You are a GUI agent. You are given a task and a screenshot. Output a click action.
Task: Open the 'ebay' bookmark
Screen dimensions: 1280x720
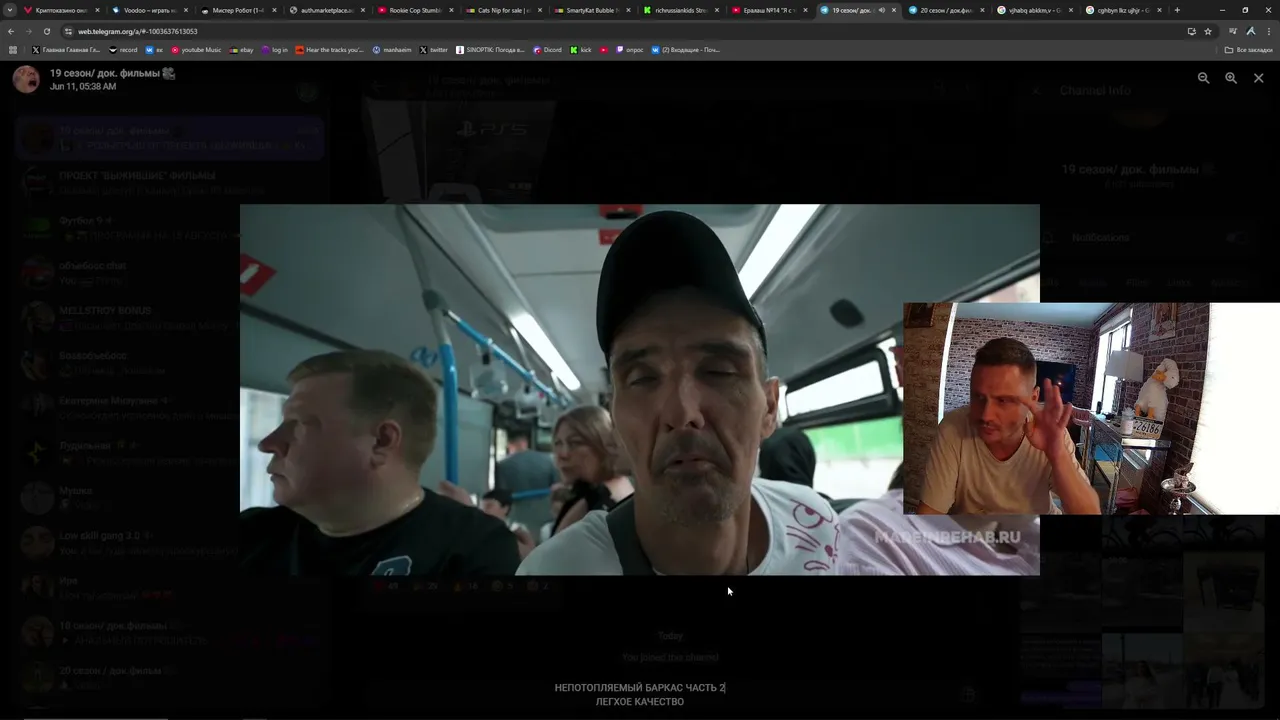pos(241,50)
